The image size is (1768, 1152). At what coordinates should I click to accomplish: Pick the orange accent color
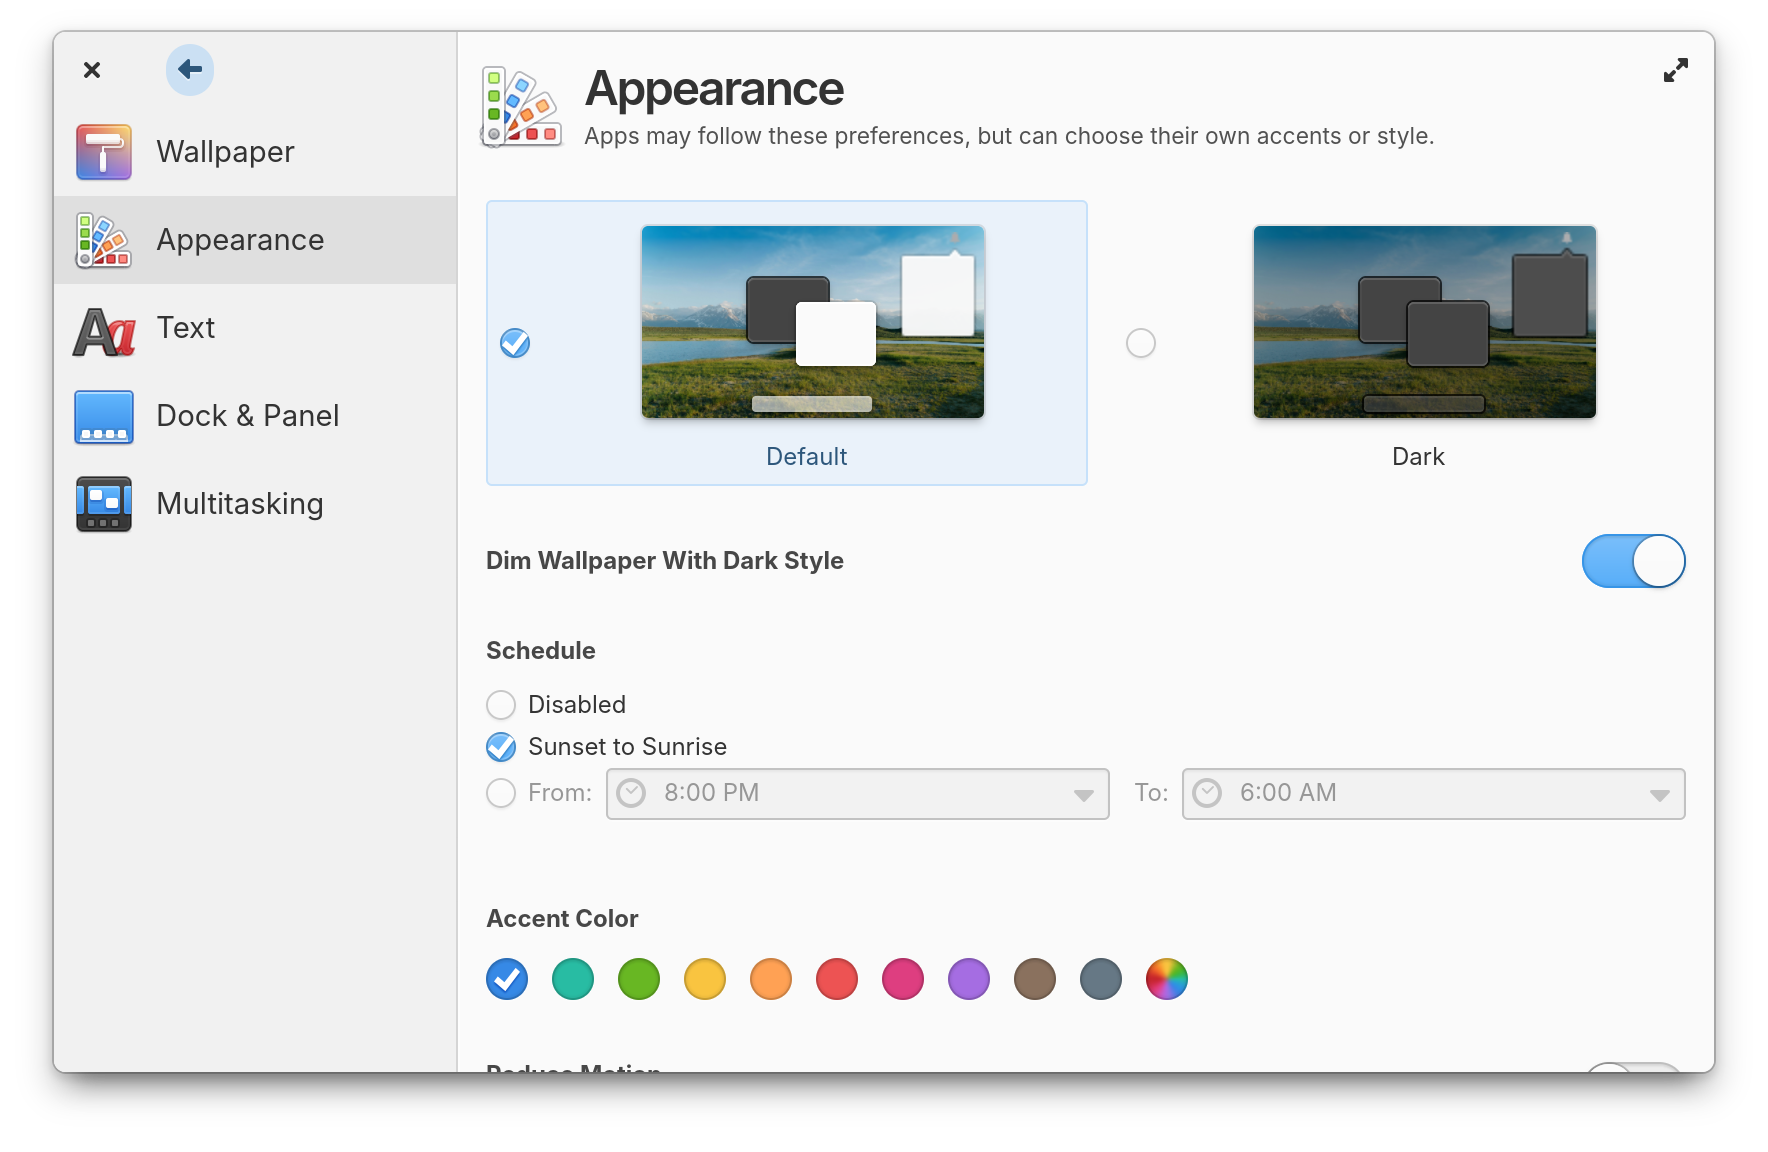point(771,979)
